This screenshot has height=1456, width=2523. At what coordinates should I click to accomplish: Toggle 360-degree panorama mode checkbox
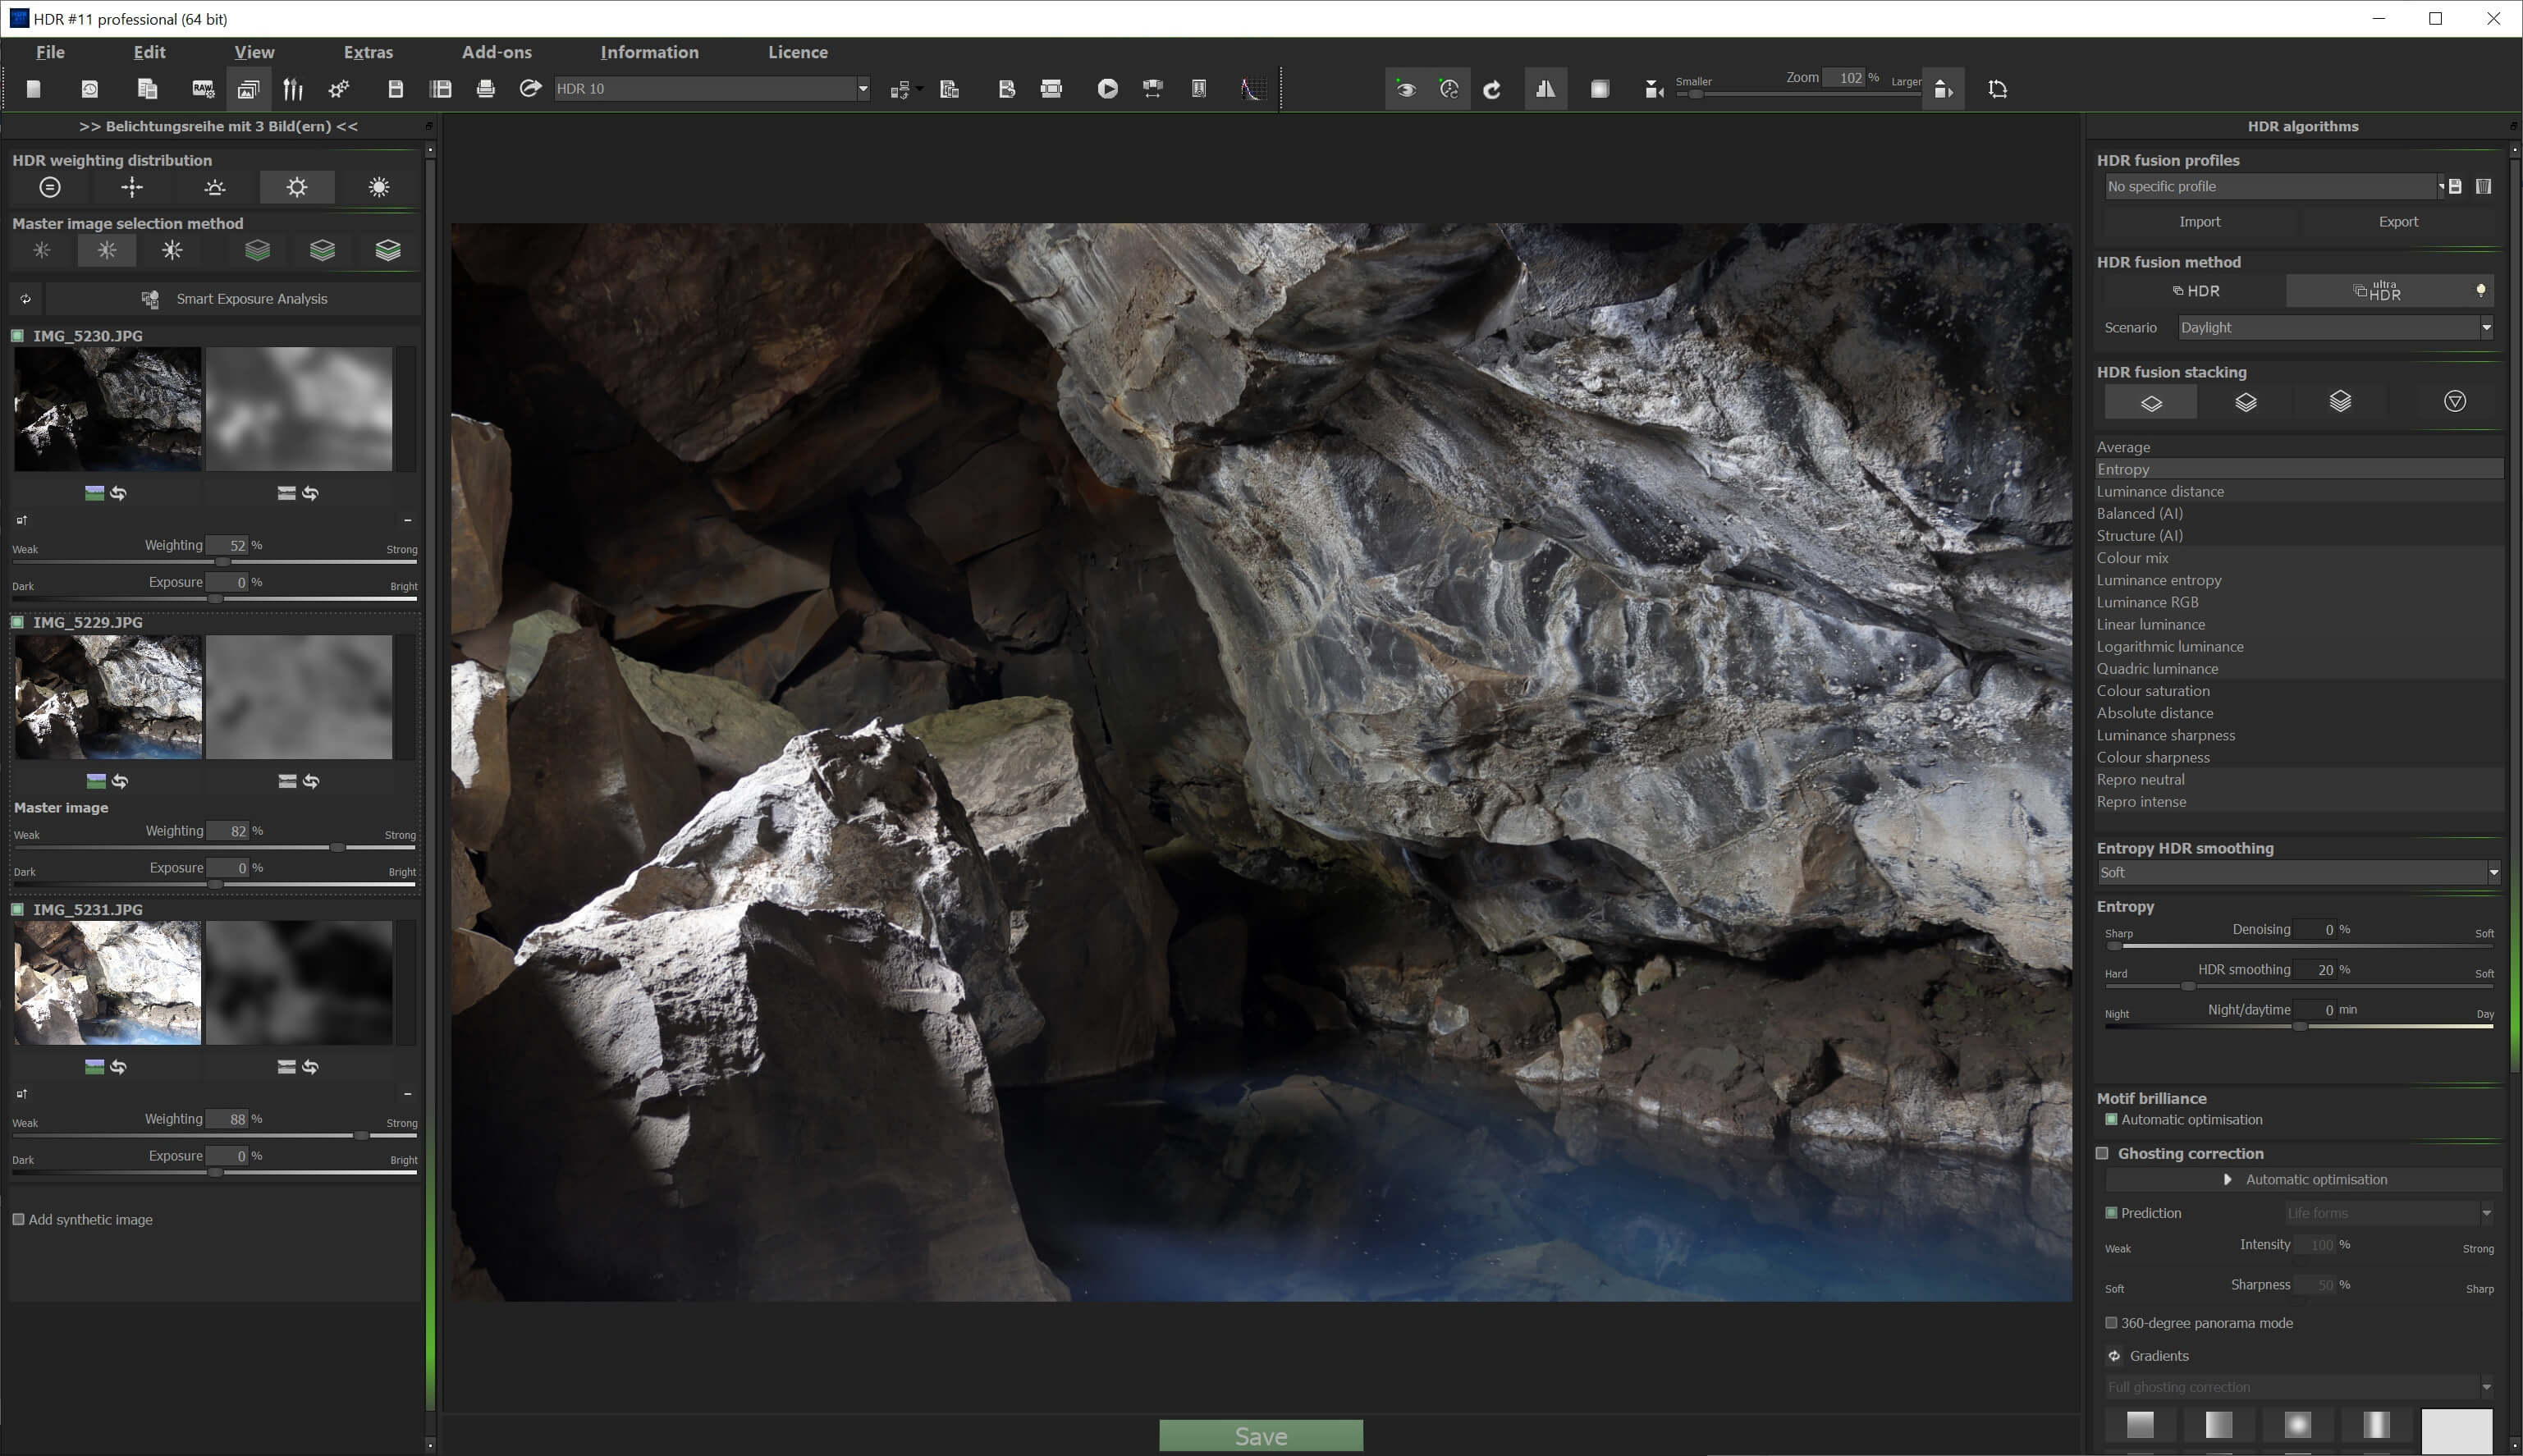2111,1322
